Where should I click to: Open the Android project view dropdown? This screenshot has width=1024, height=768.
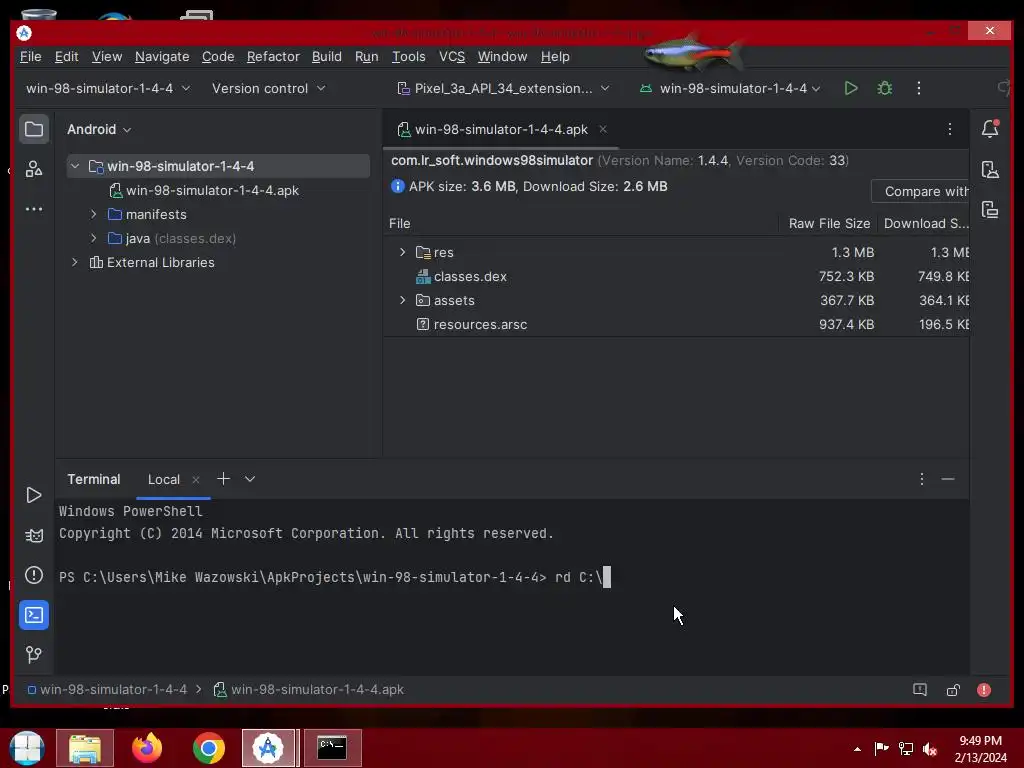[99, 129]
